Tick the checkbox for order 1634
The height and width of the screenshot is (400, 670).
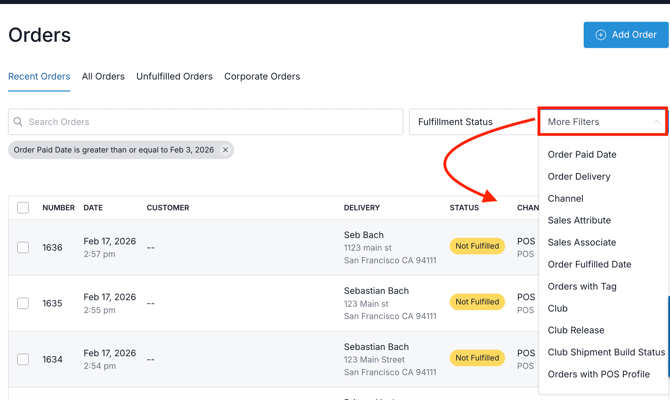tap(23, 359)
